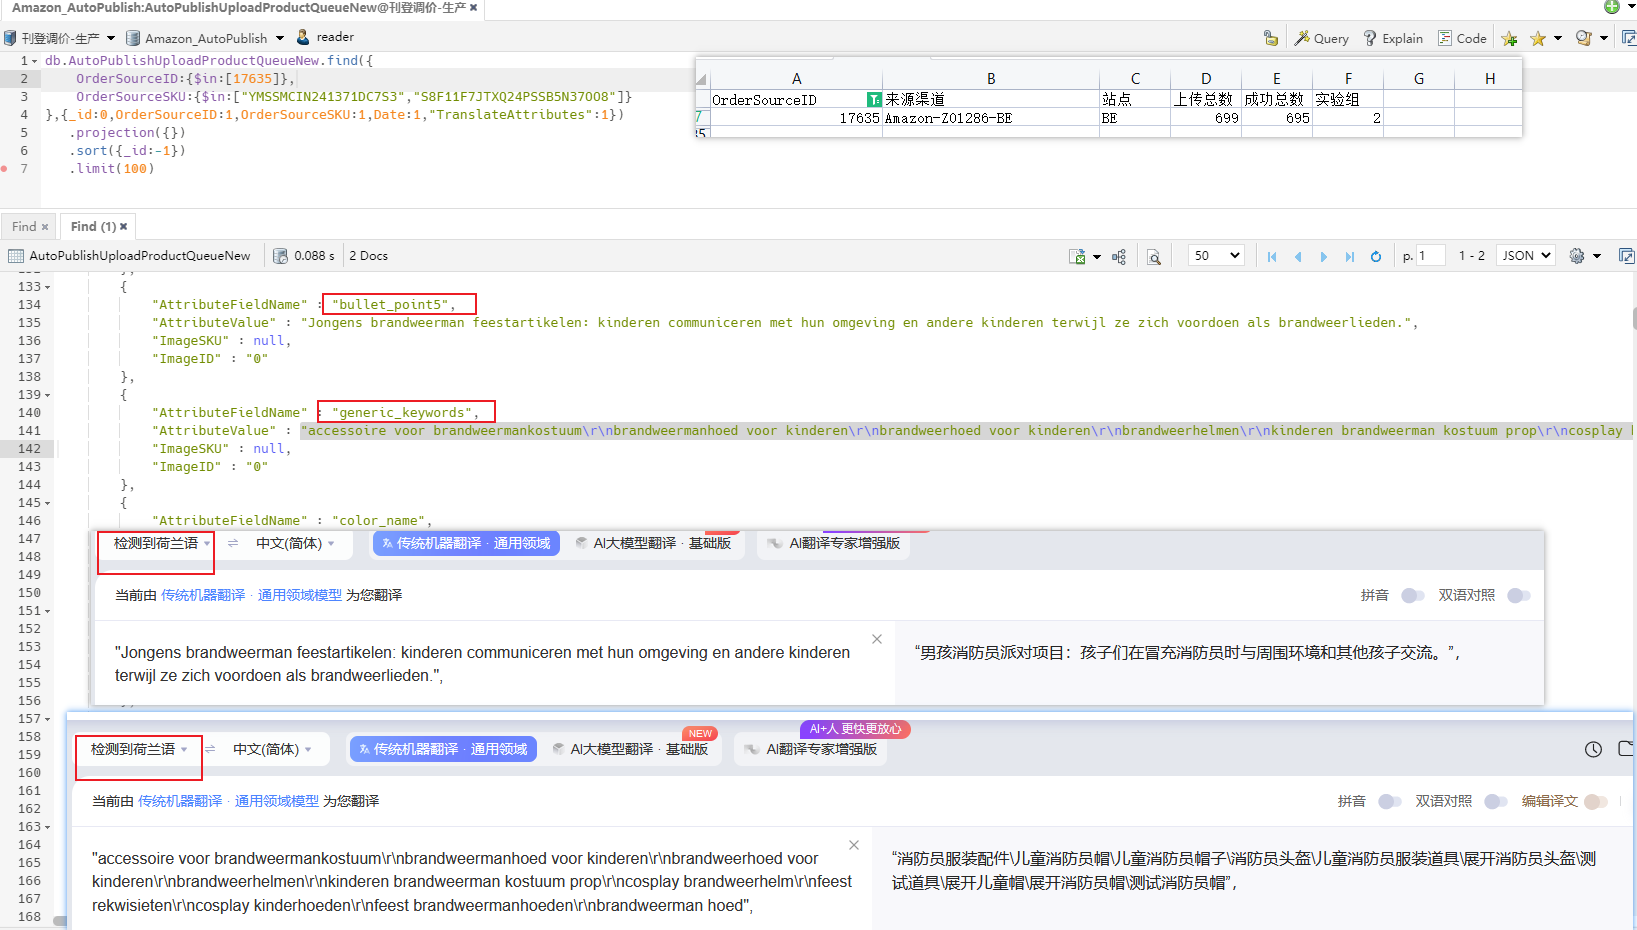Go to first results page

[x=1272, y=256]
